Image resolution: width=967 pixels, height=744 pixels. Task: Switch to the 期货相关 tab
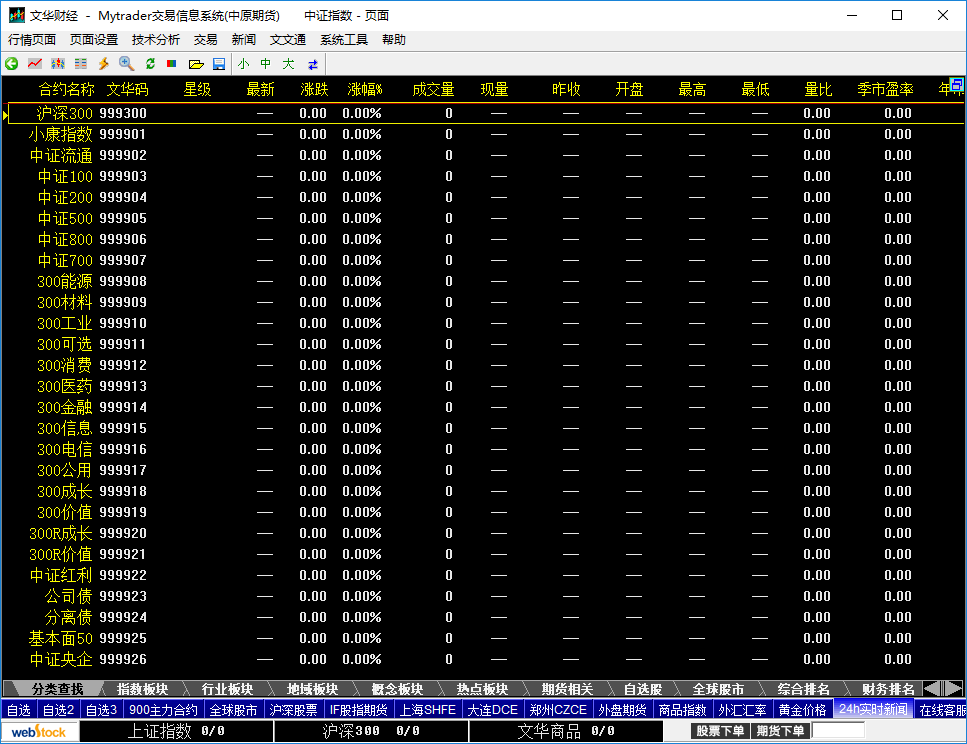pyautogui.click(x=567, y=689)
